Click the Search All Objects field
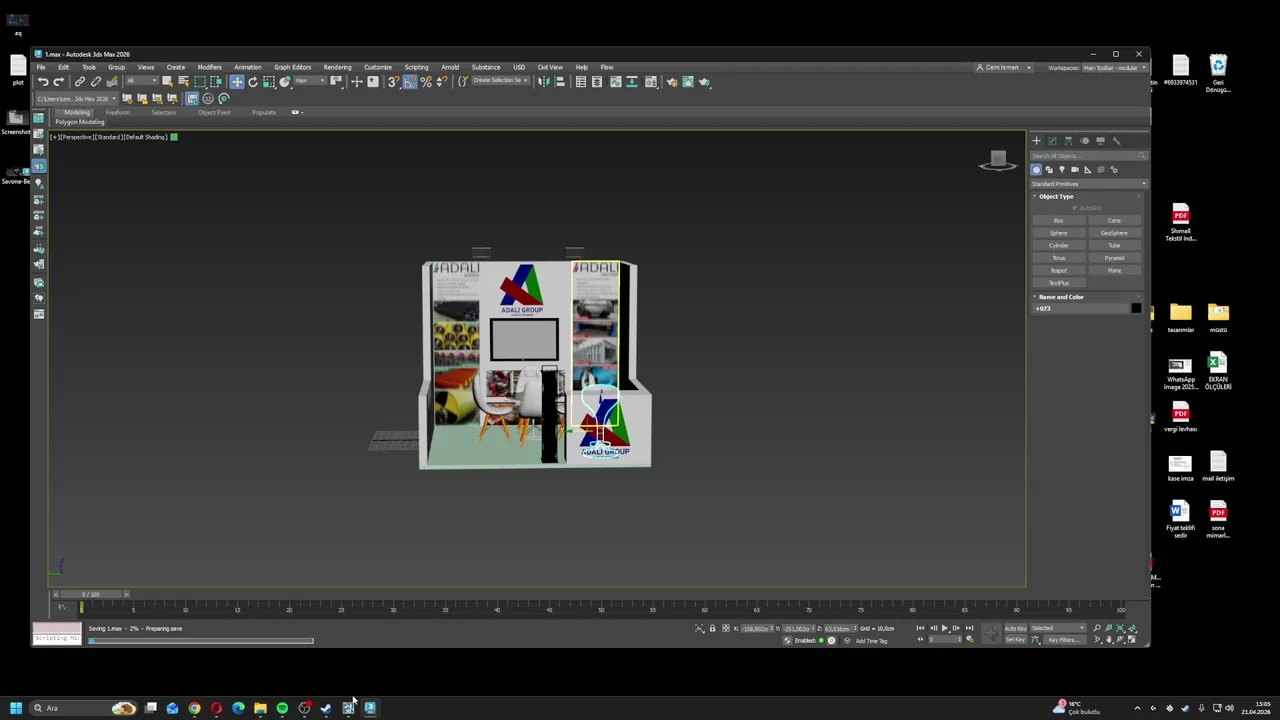The image size is (1280, 720). [x=1088, y=156]
